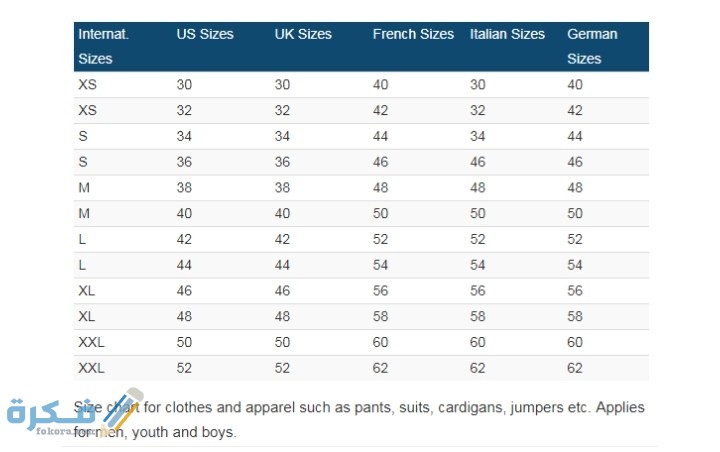720x452 pixels.
Task: Select the Internat. Sizes column header
Action: coord(103,46)
